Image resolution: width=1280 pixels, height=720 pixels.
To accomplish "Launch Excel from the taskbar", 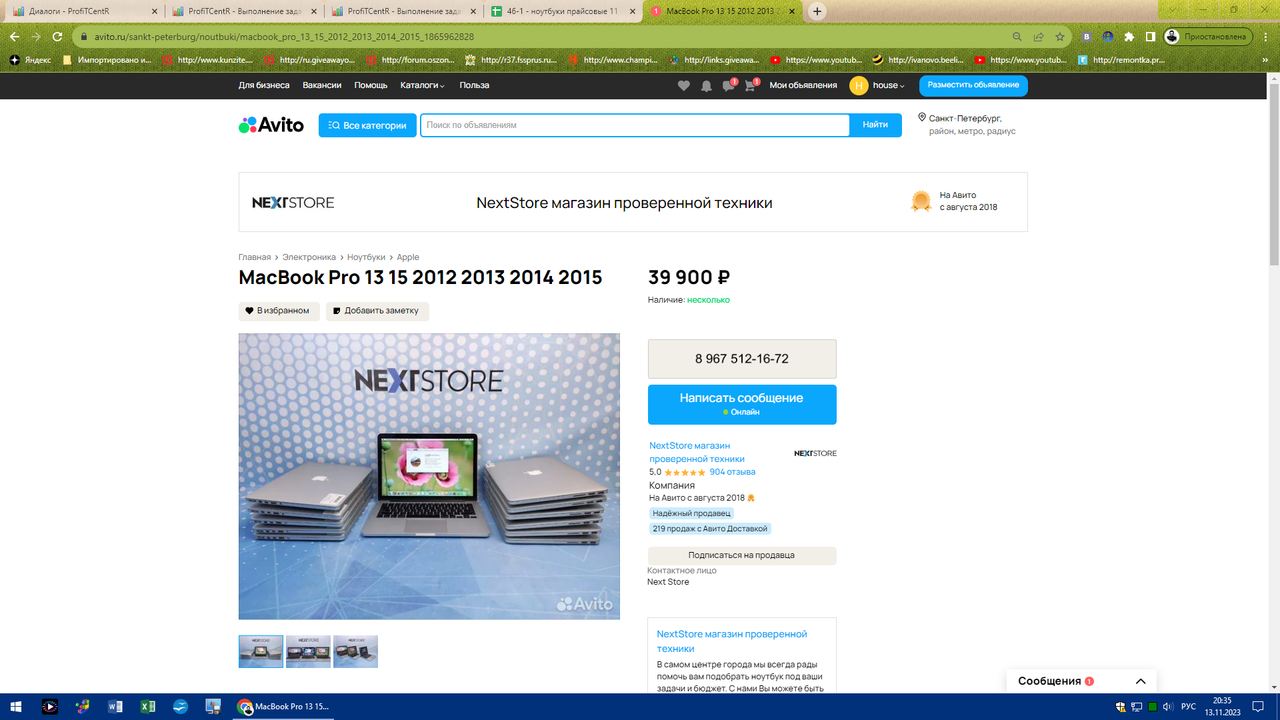I will [x=148, y=707].
